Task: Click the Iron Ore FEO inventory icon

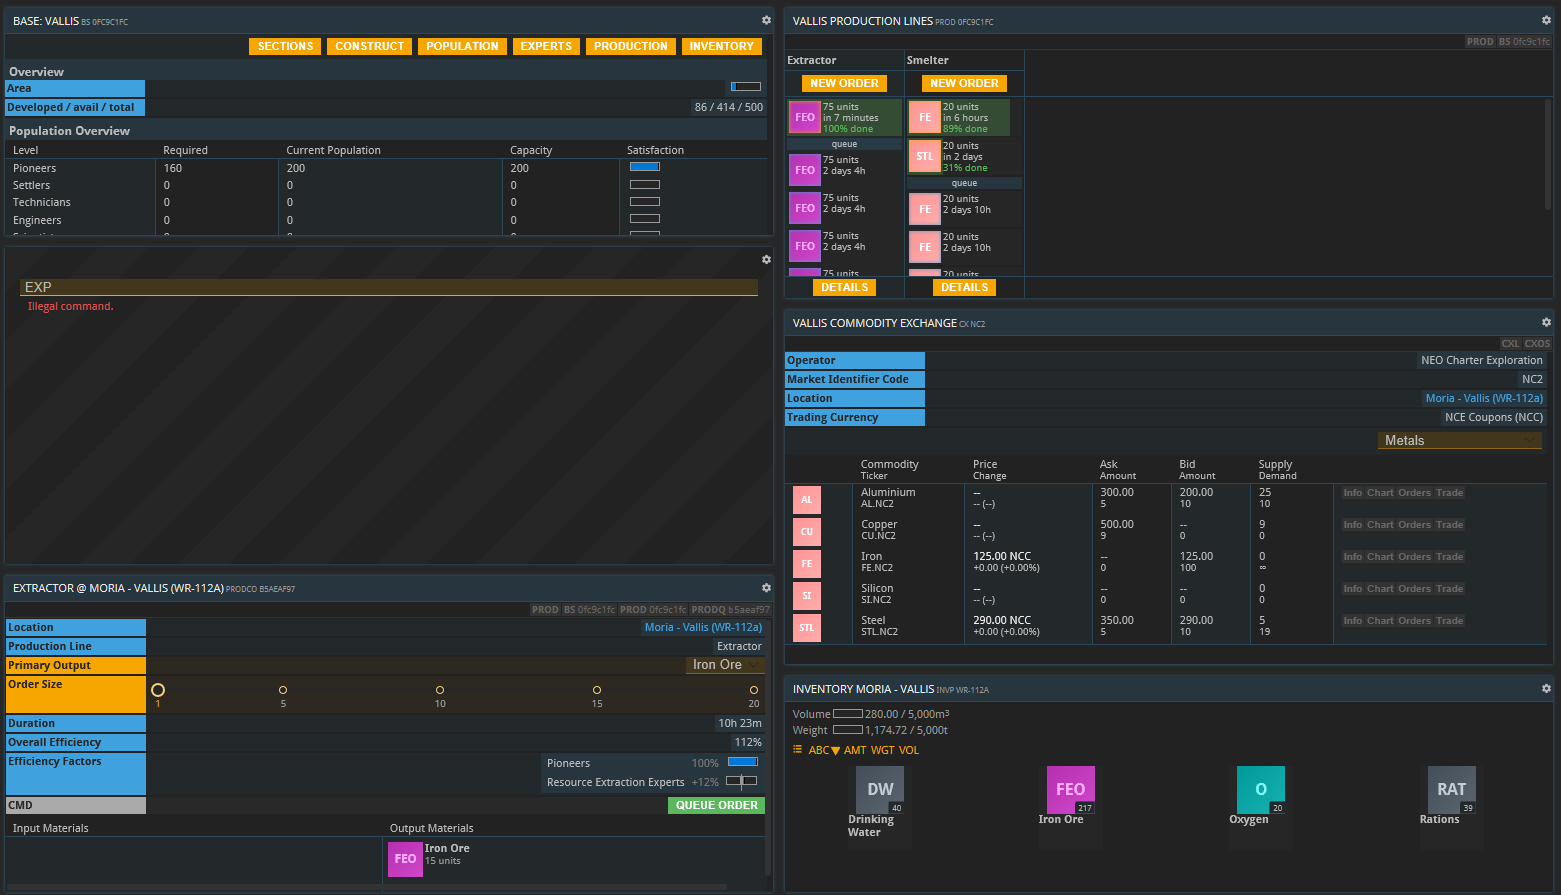Action: [1070, 789]
